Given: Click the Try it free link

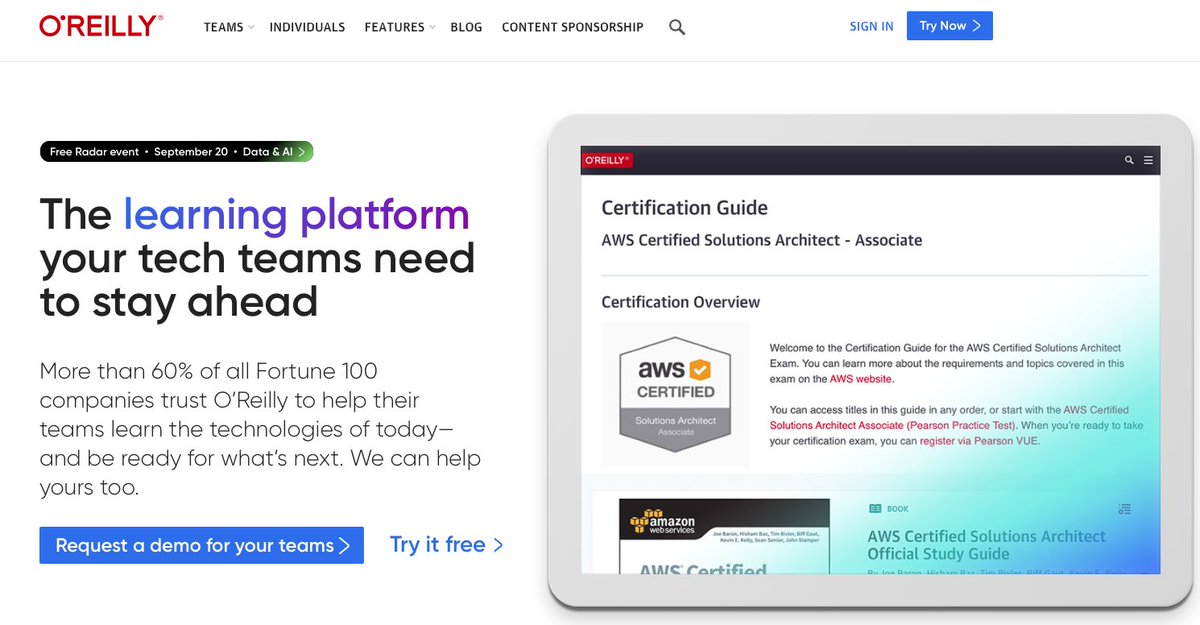Looking at the screenshot, I should (x=446, y=545).
